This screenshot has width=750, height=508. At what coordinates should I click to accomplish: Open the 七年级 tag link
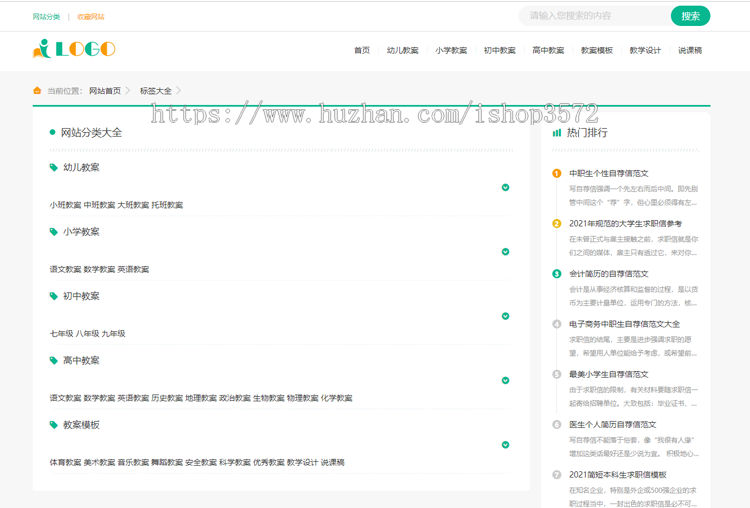(x=62, y=334)
